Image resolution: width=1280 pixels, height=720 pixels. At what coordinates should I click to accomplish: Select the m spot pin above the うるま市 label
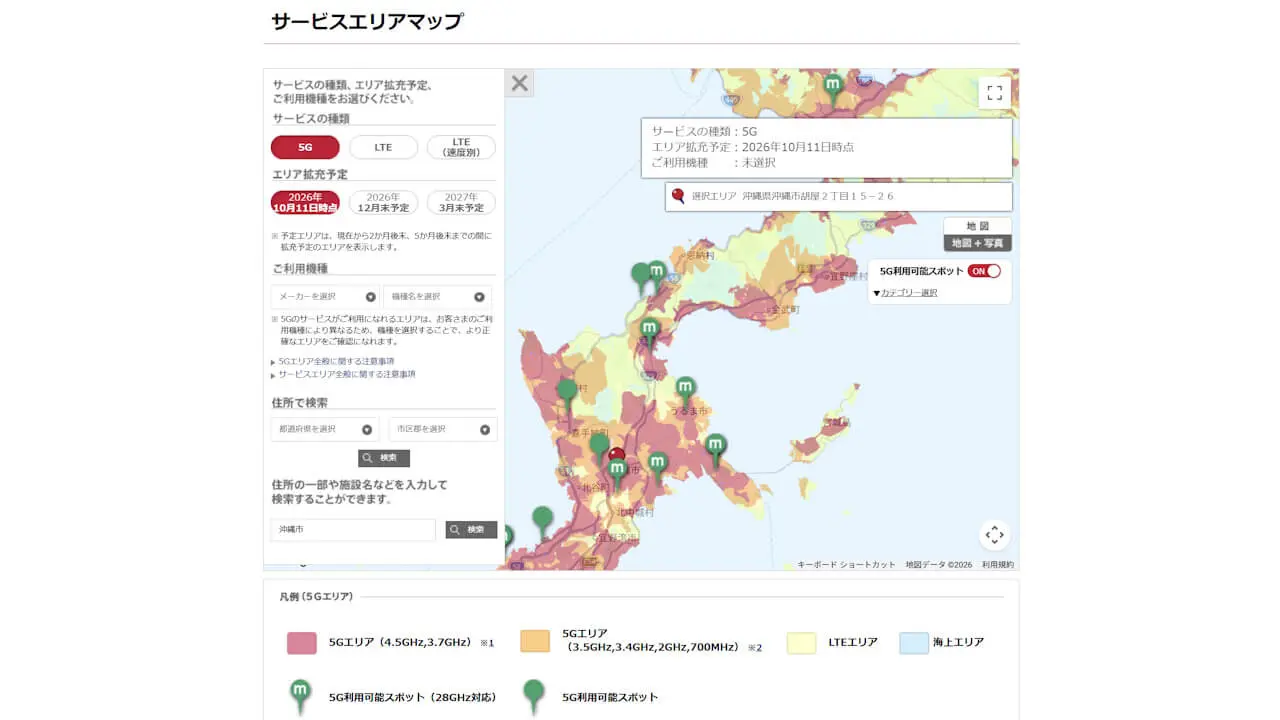point(685,392)
